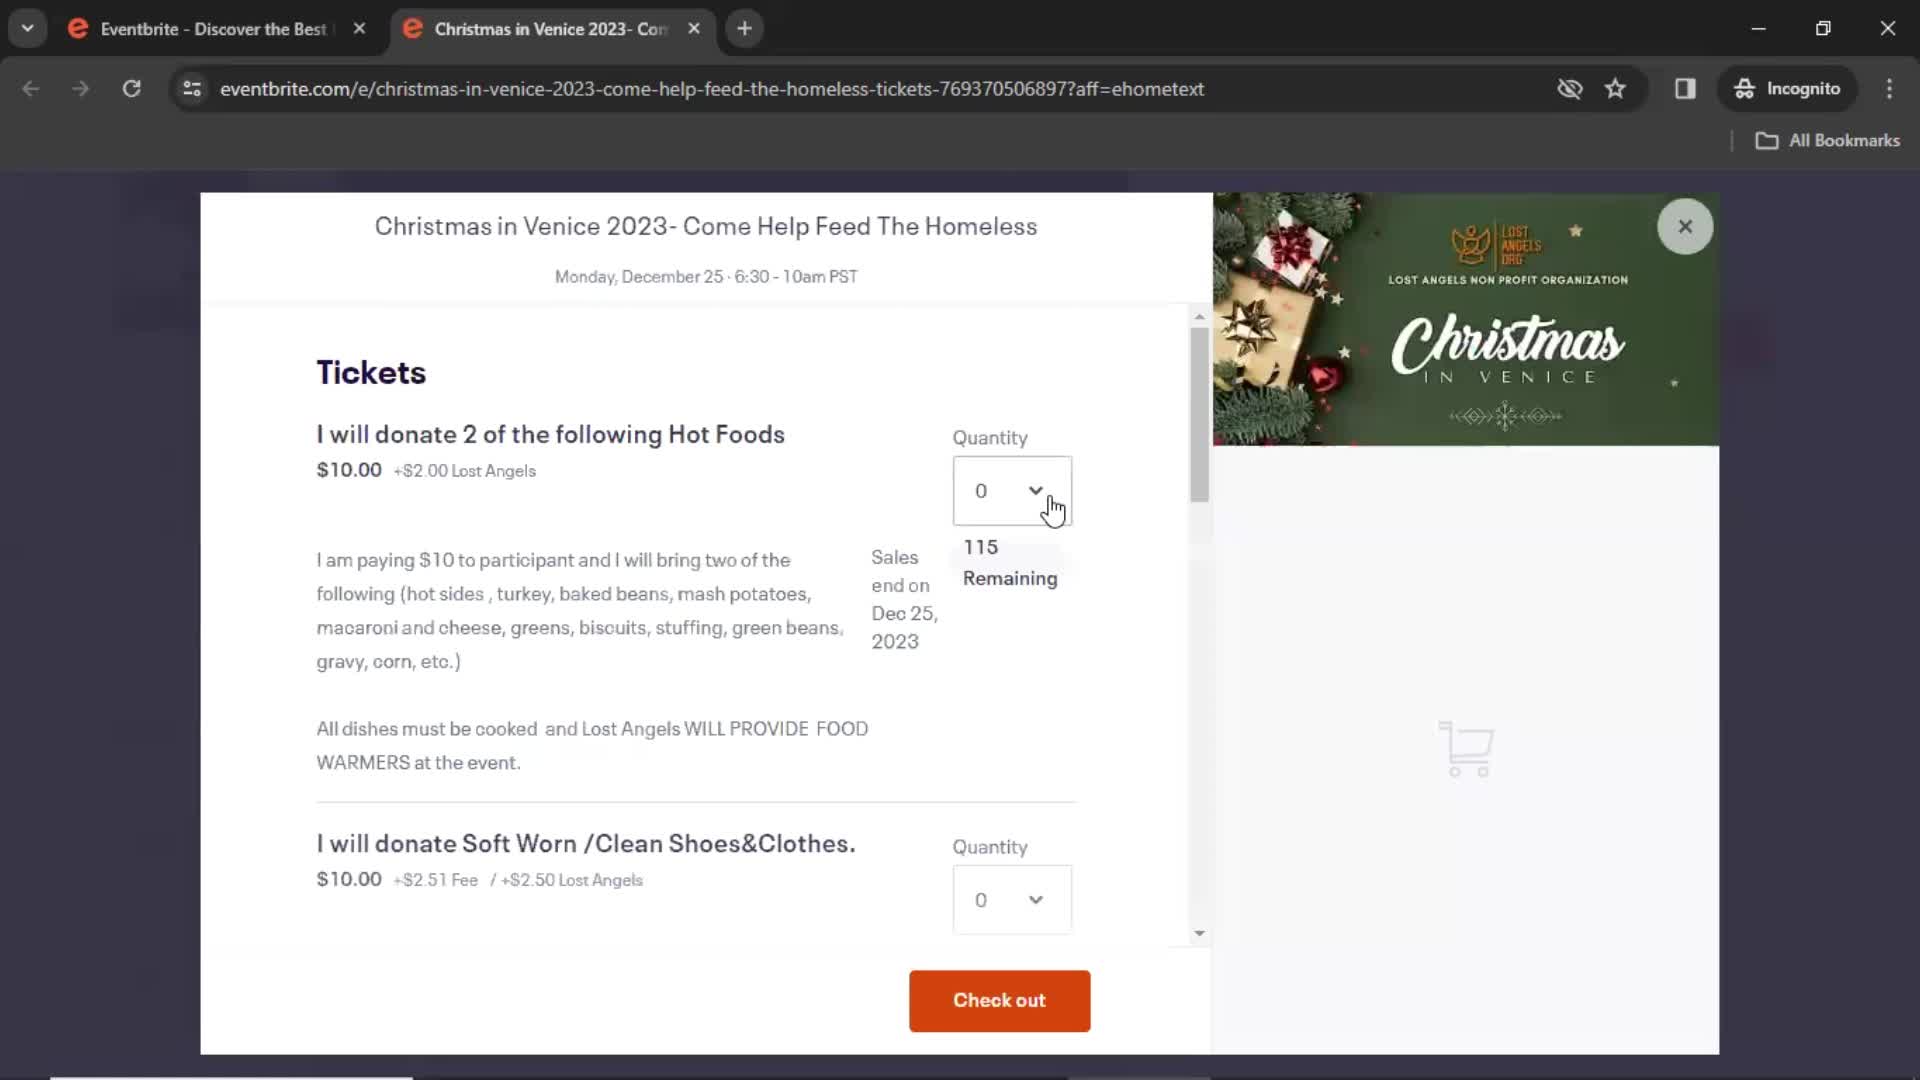Click the 'I will donate 2 of the following Hot Foods' title
The height and width of the screenshot is (1080, 1920).
550,435
